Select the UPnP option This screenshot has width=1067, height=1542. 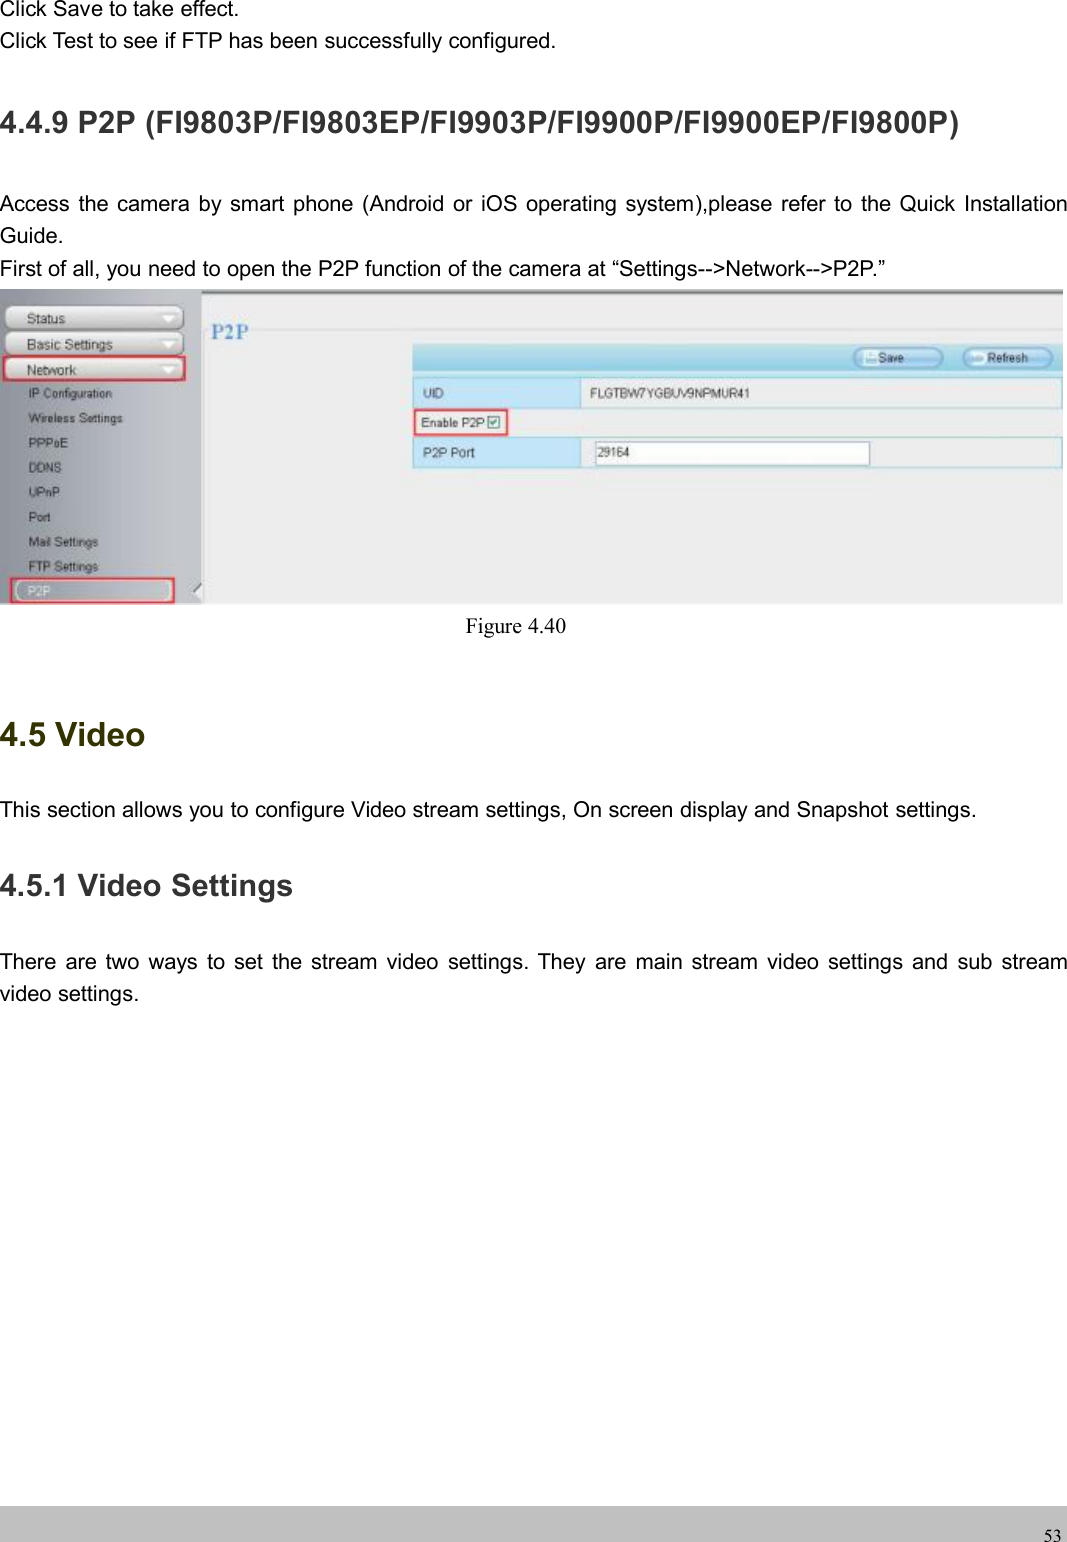point(45,491)
